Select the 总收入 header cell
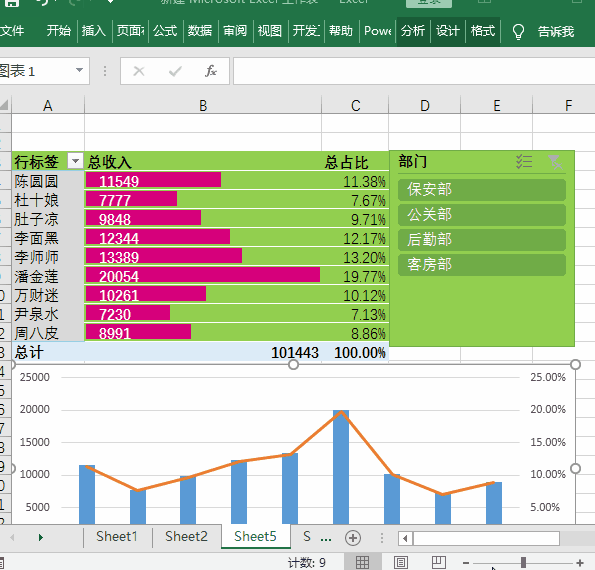Screen dimensions: 595x570 [x=203, y=162]
